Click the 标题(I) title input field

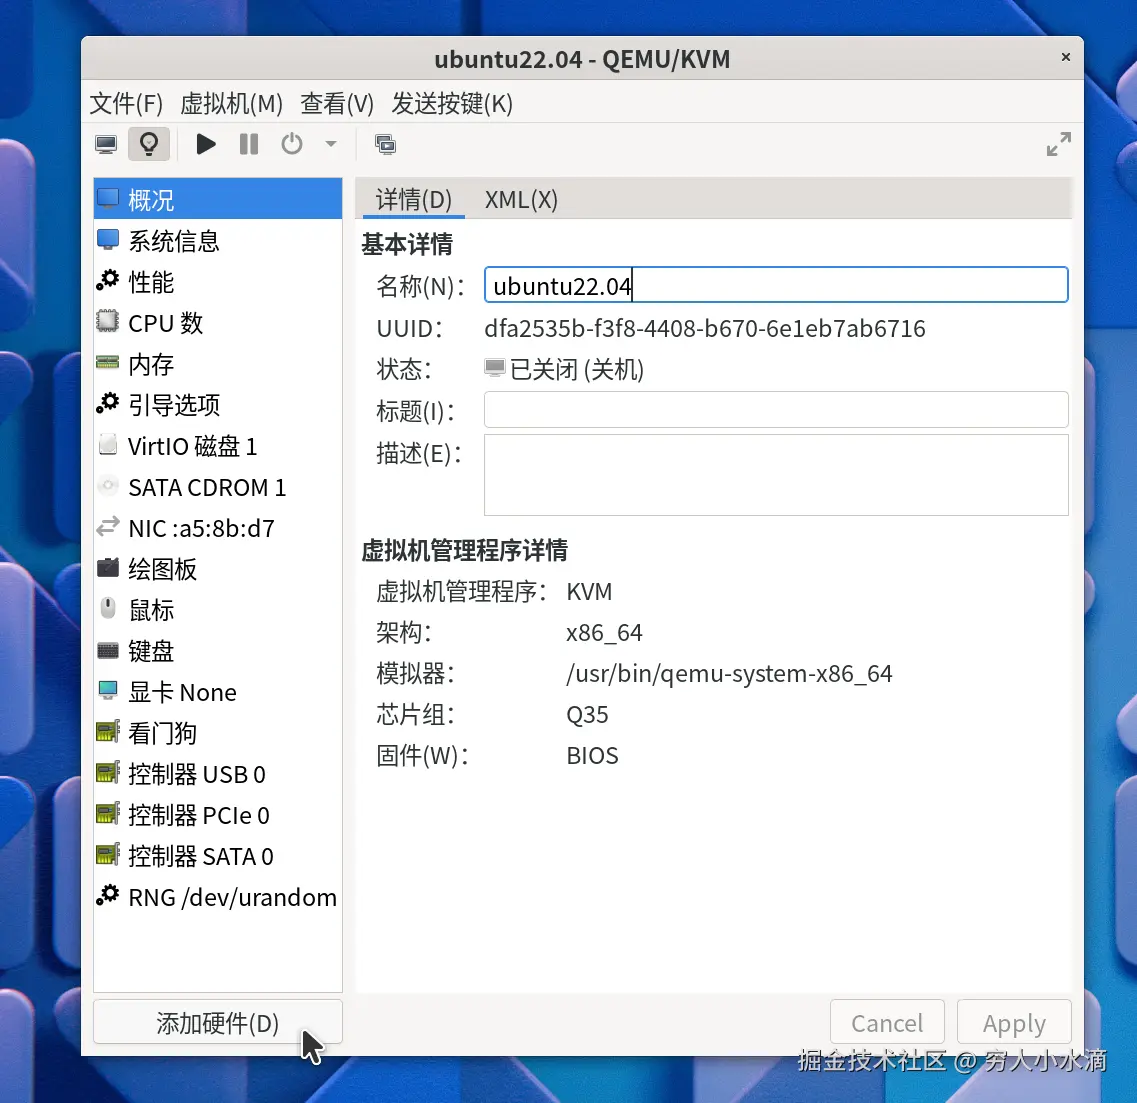[x=776, y=410]
